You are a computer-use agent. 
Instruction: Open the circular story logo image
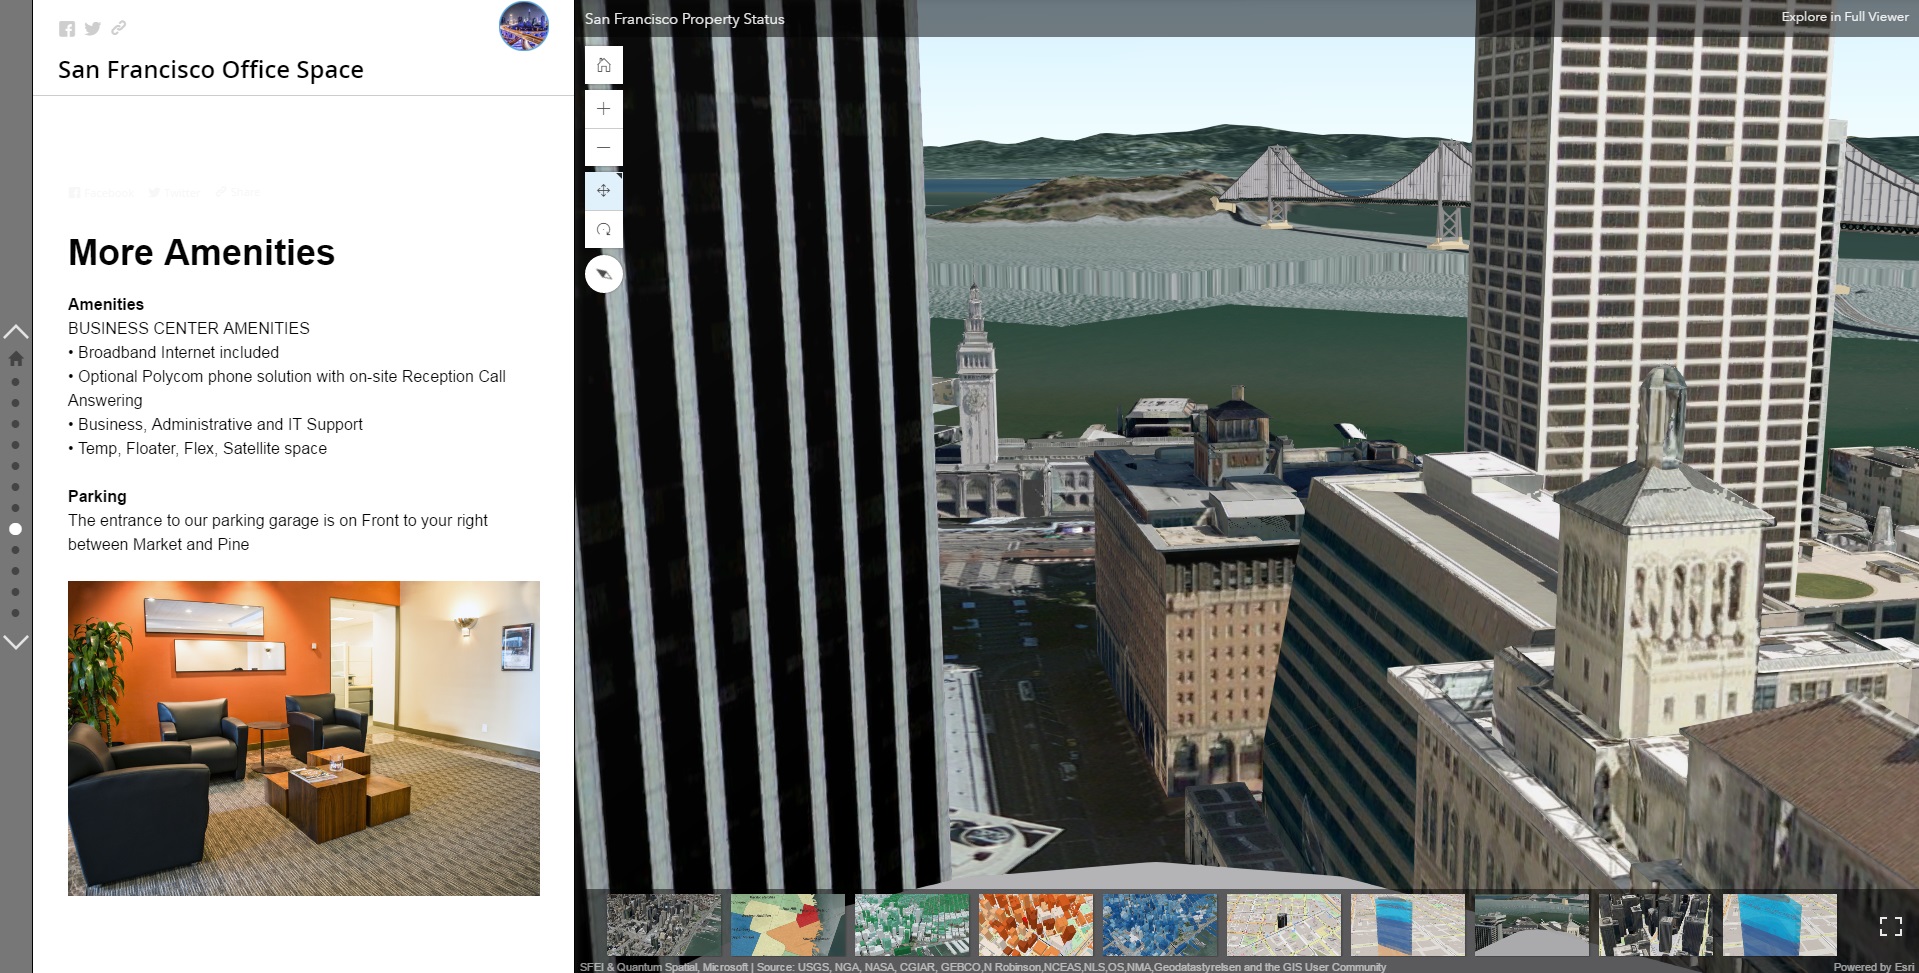click(524, 27)
